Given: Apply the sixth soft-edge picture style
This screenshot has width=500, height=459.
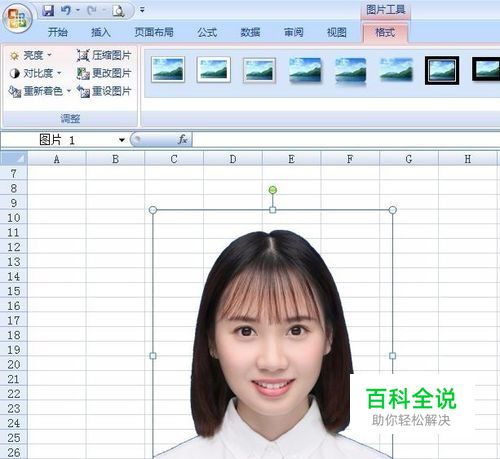Looking at the screenshot, I should pos(396,70).
